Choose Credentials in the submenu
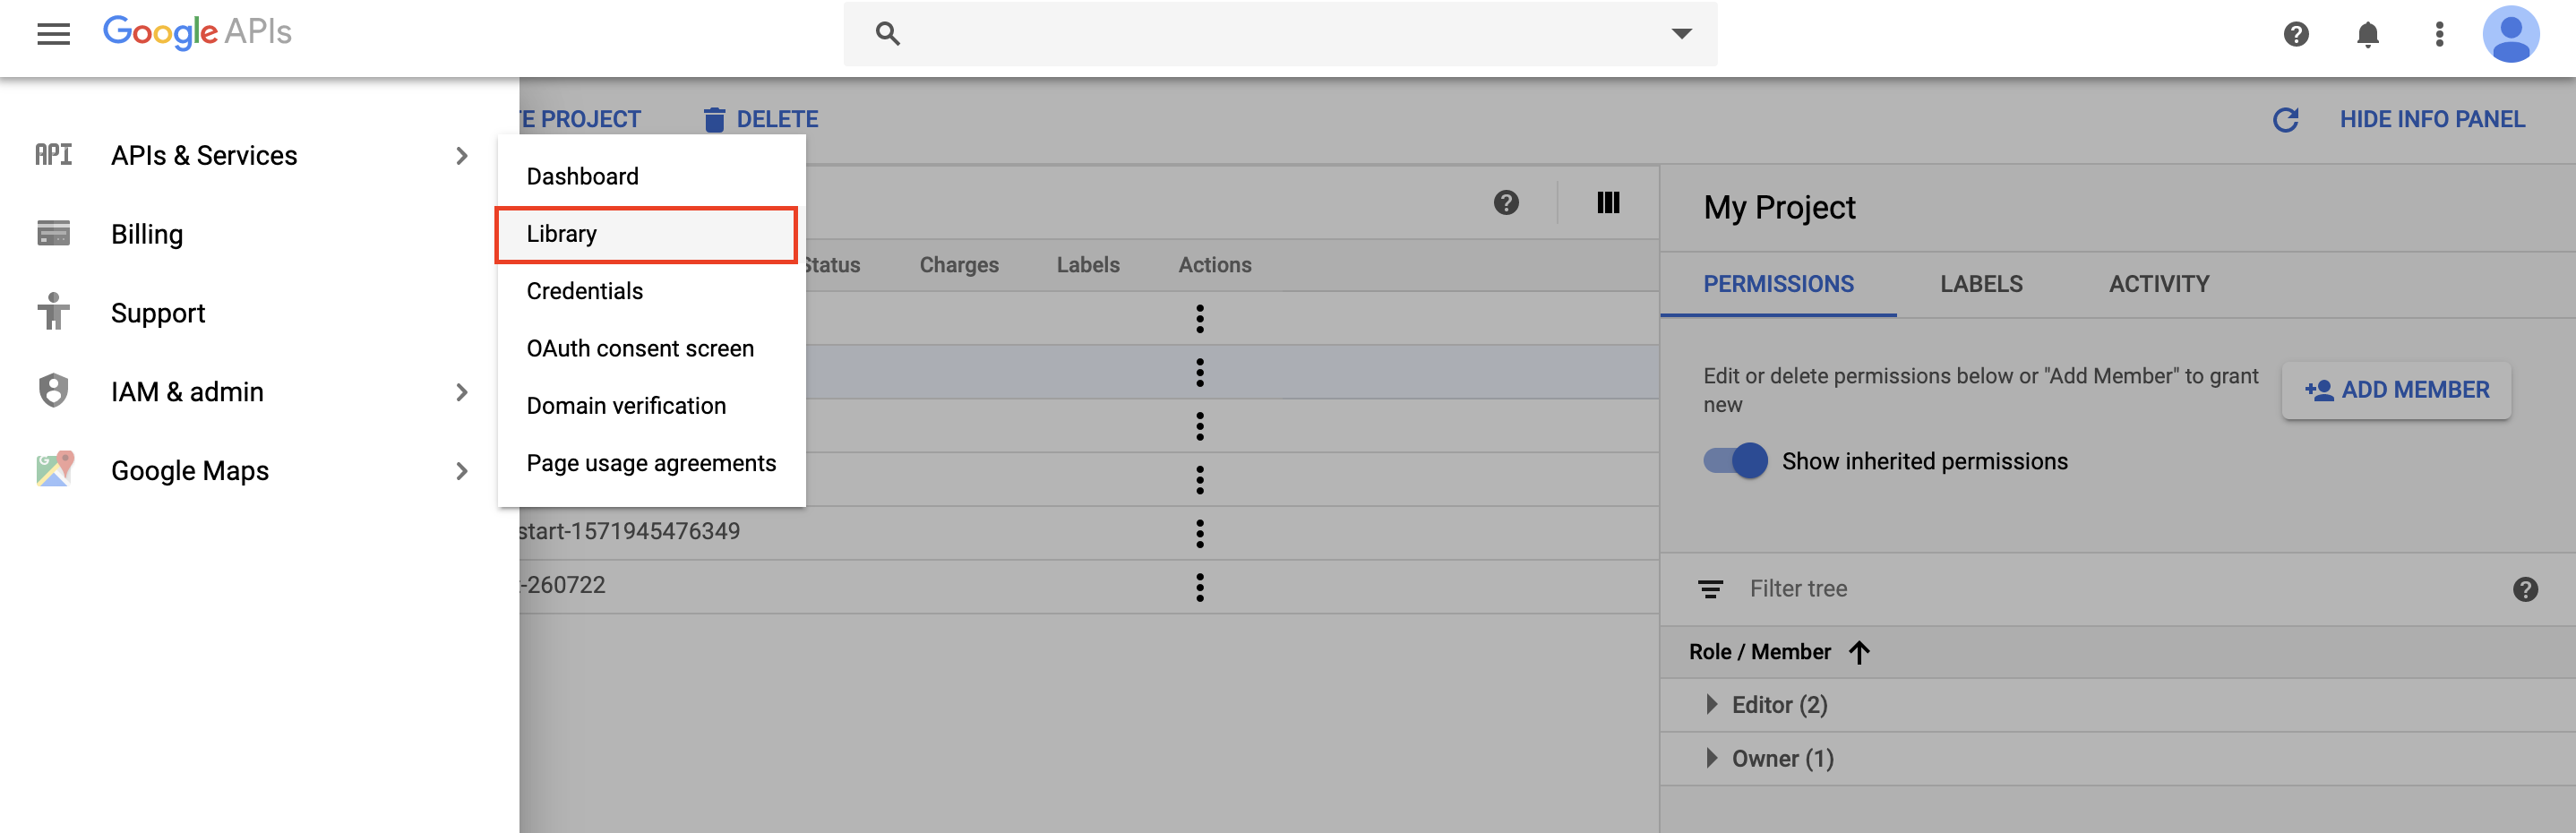Screen dimensions: 2576x833 (x=584, y=292)
